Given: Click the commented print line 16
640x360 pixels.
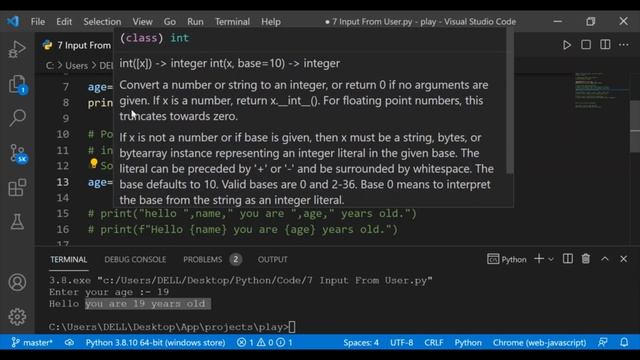Looking at the screenshot, I should coord(242,229).
